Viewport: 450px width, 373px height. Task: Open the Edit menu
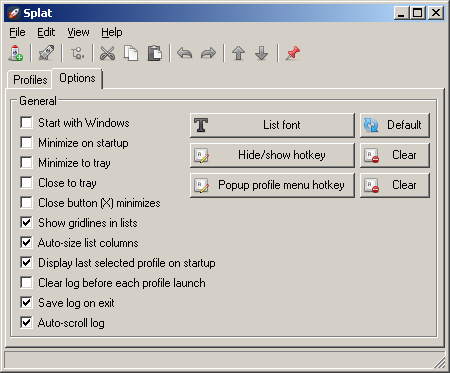tap(46, 32)
